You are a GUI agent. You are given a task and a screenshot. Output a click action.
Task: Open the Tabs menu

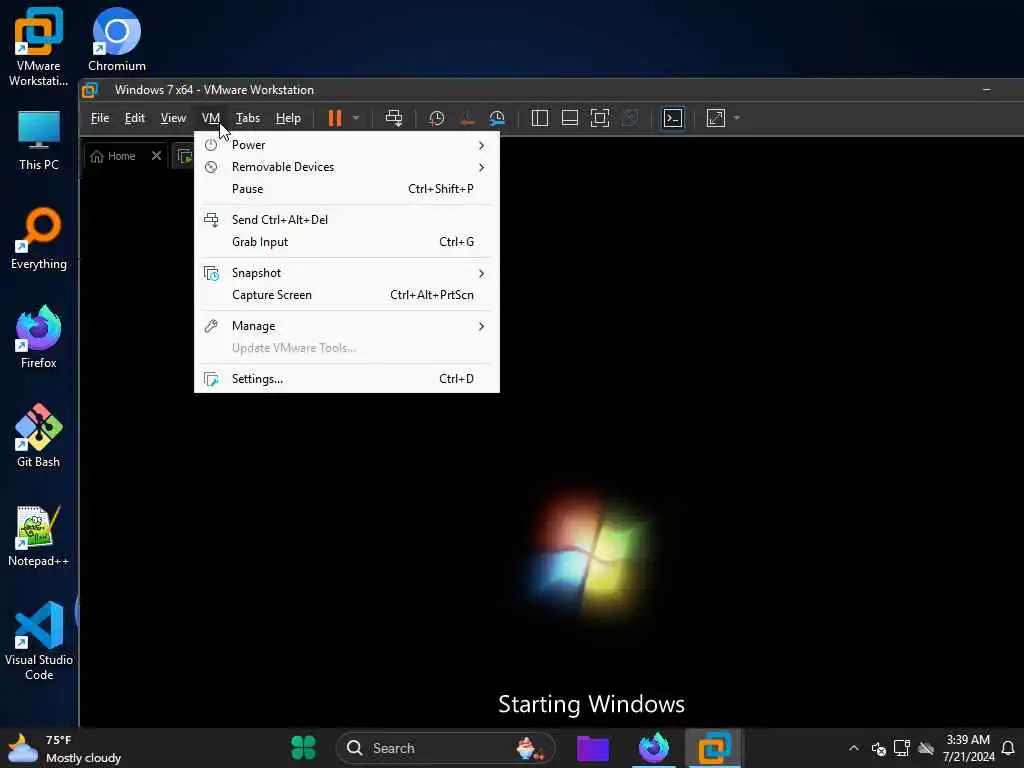point(248,118)
